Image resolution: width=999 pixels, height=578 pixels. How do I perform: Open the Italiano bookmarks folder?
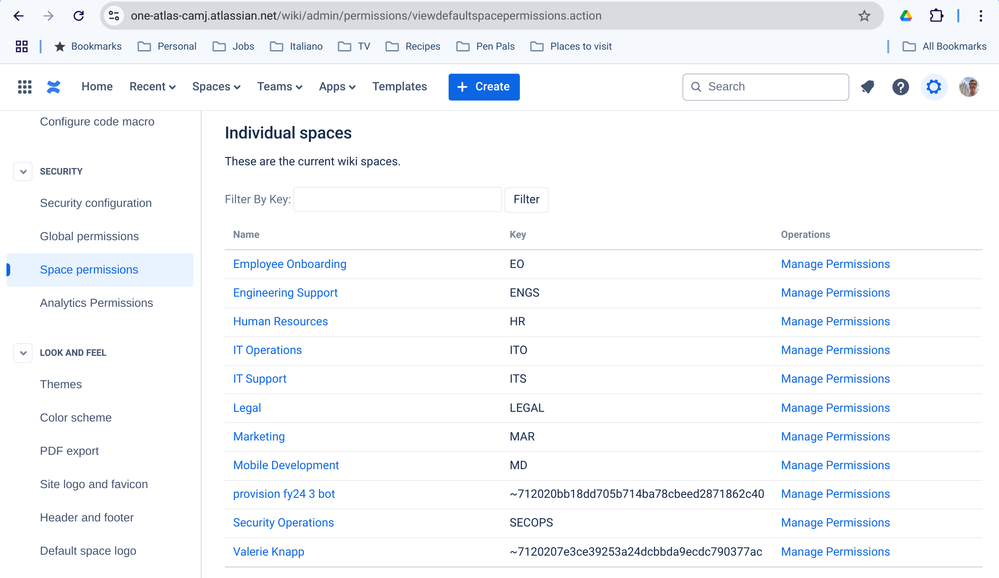pos(296,47)
